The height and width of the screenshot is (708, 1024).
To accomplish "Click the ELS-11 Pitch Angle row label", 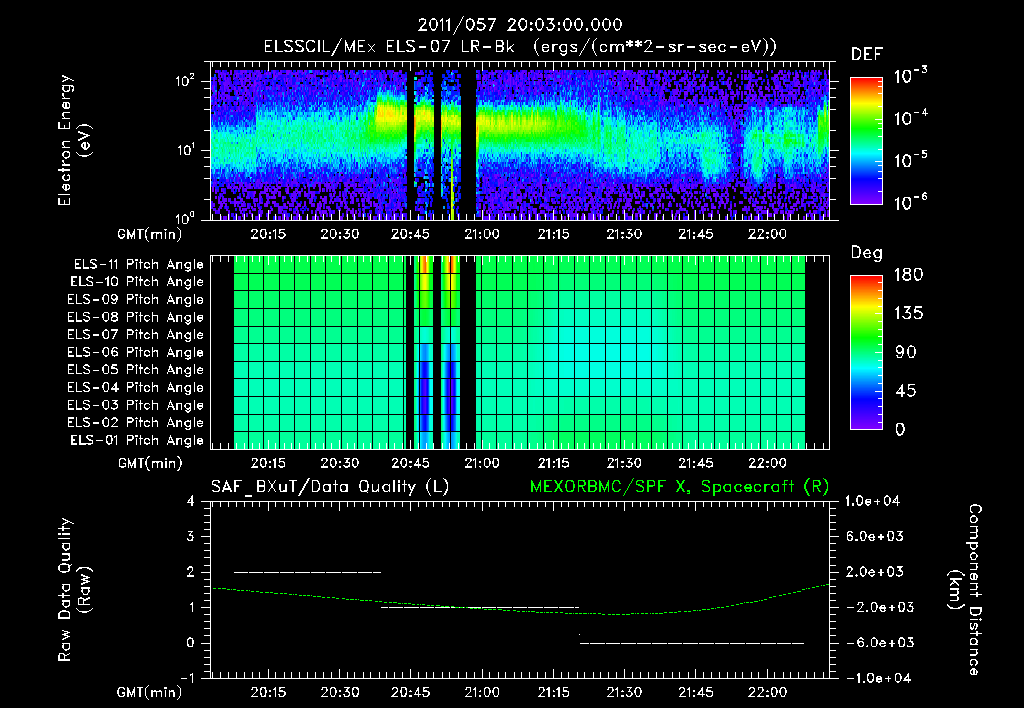I will coord(138,265).
